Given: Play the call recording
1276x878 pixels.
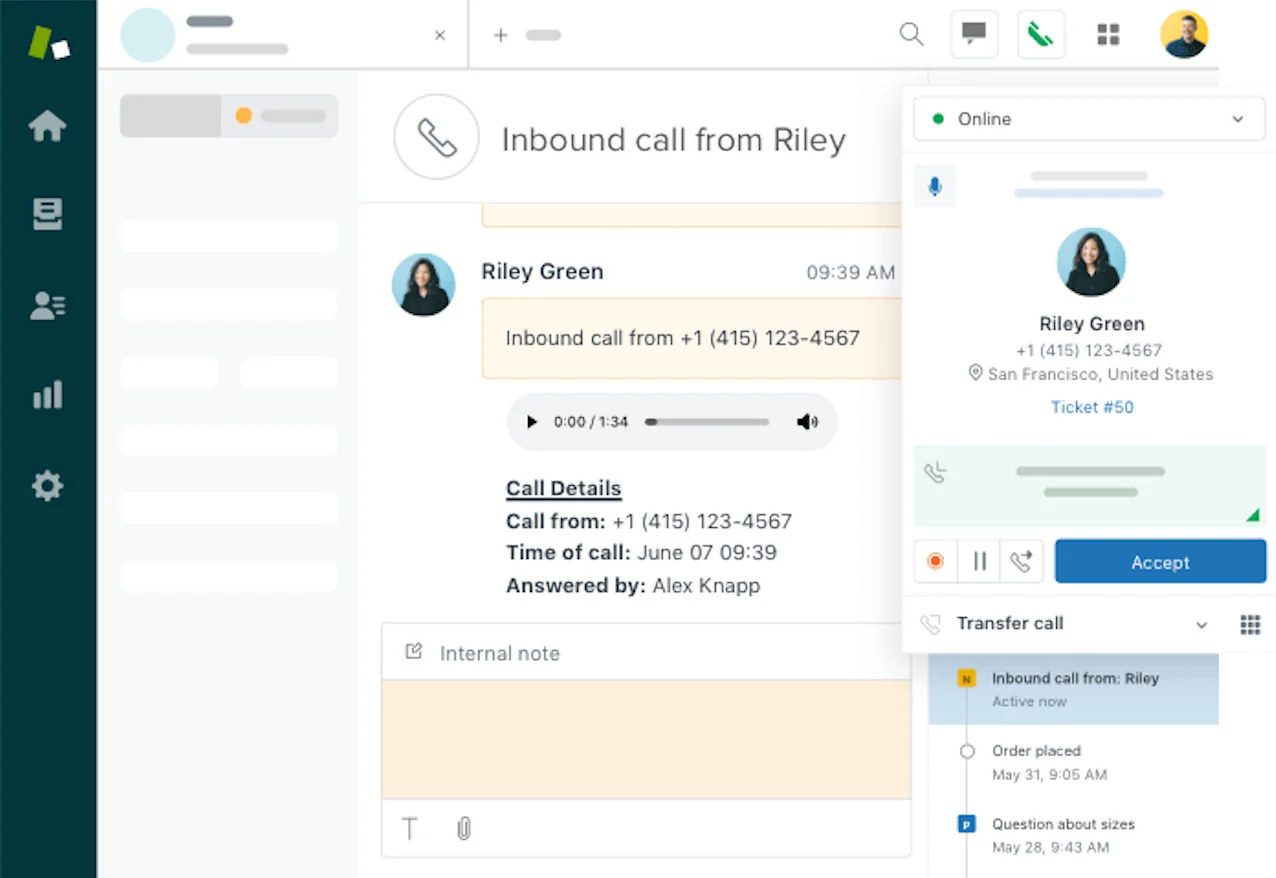Looking at the screenshot, I should [x=532, y=422].
